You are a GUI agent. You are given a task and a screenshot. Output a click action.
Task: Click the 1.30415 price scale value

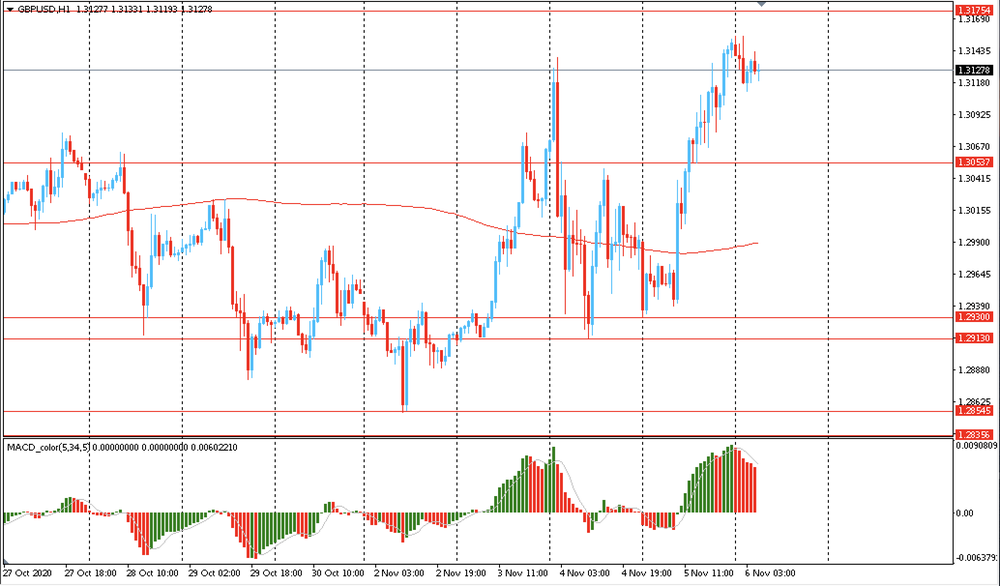[974, 179]
